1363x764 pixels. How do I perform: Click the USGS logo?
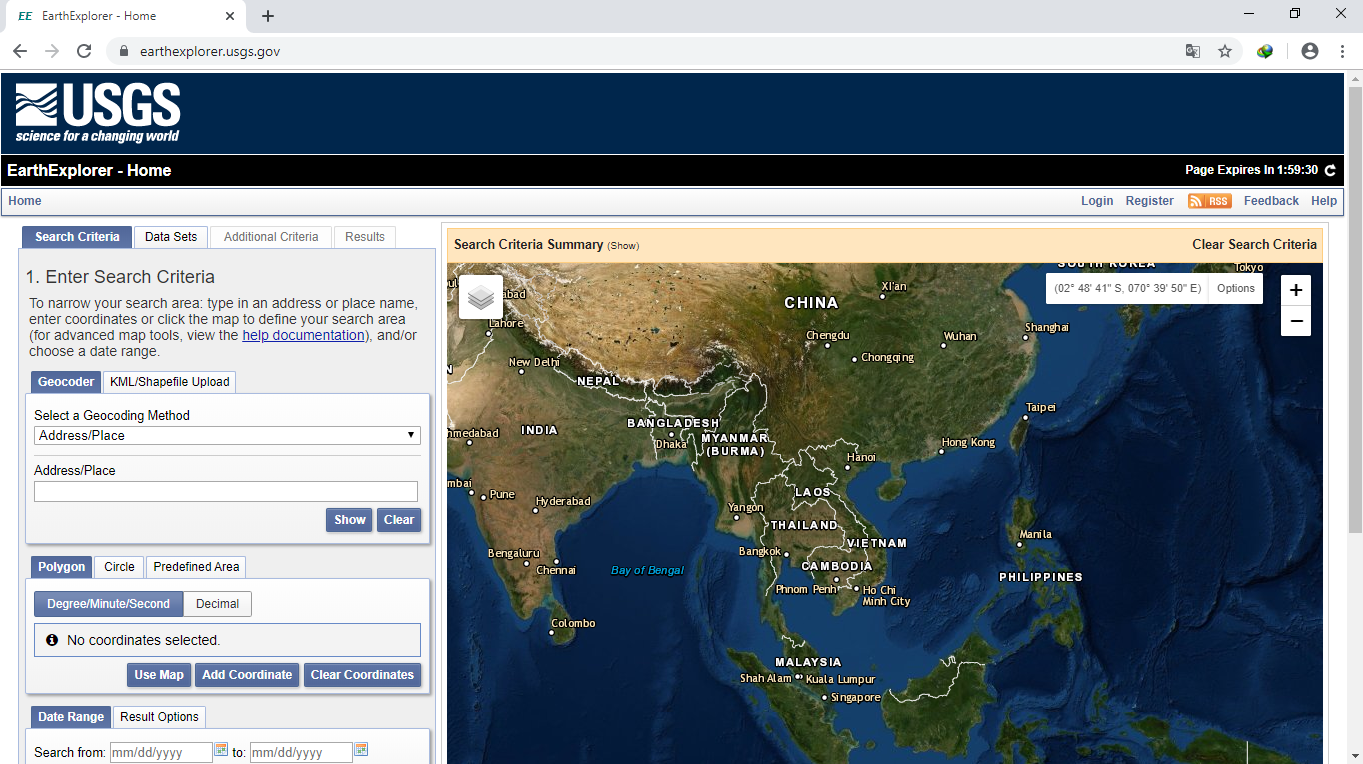click(98, 113)
